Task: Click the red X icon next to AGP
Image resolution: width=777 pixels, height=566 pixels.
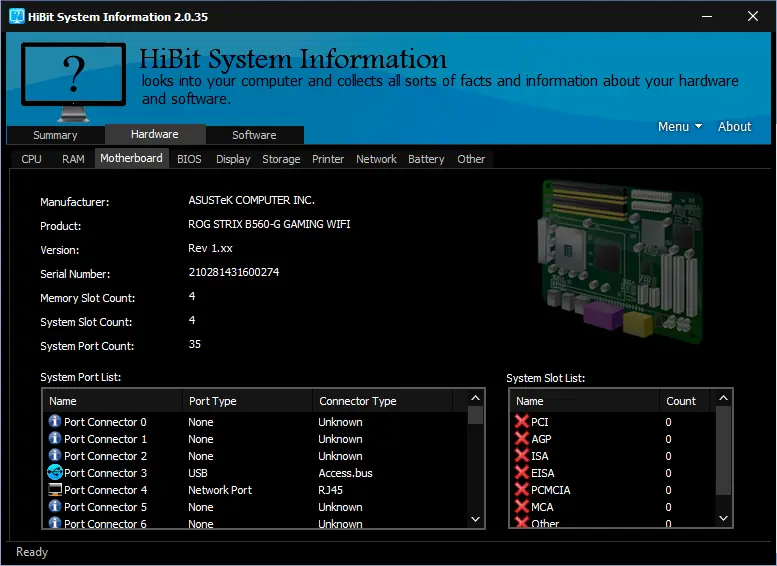Action: 521,438
